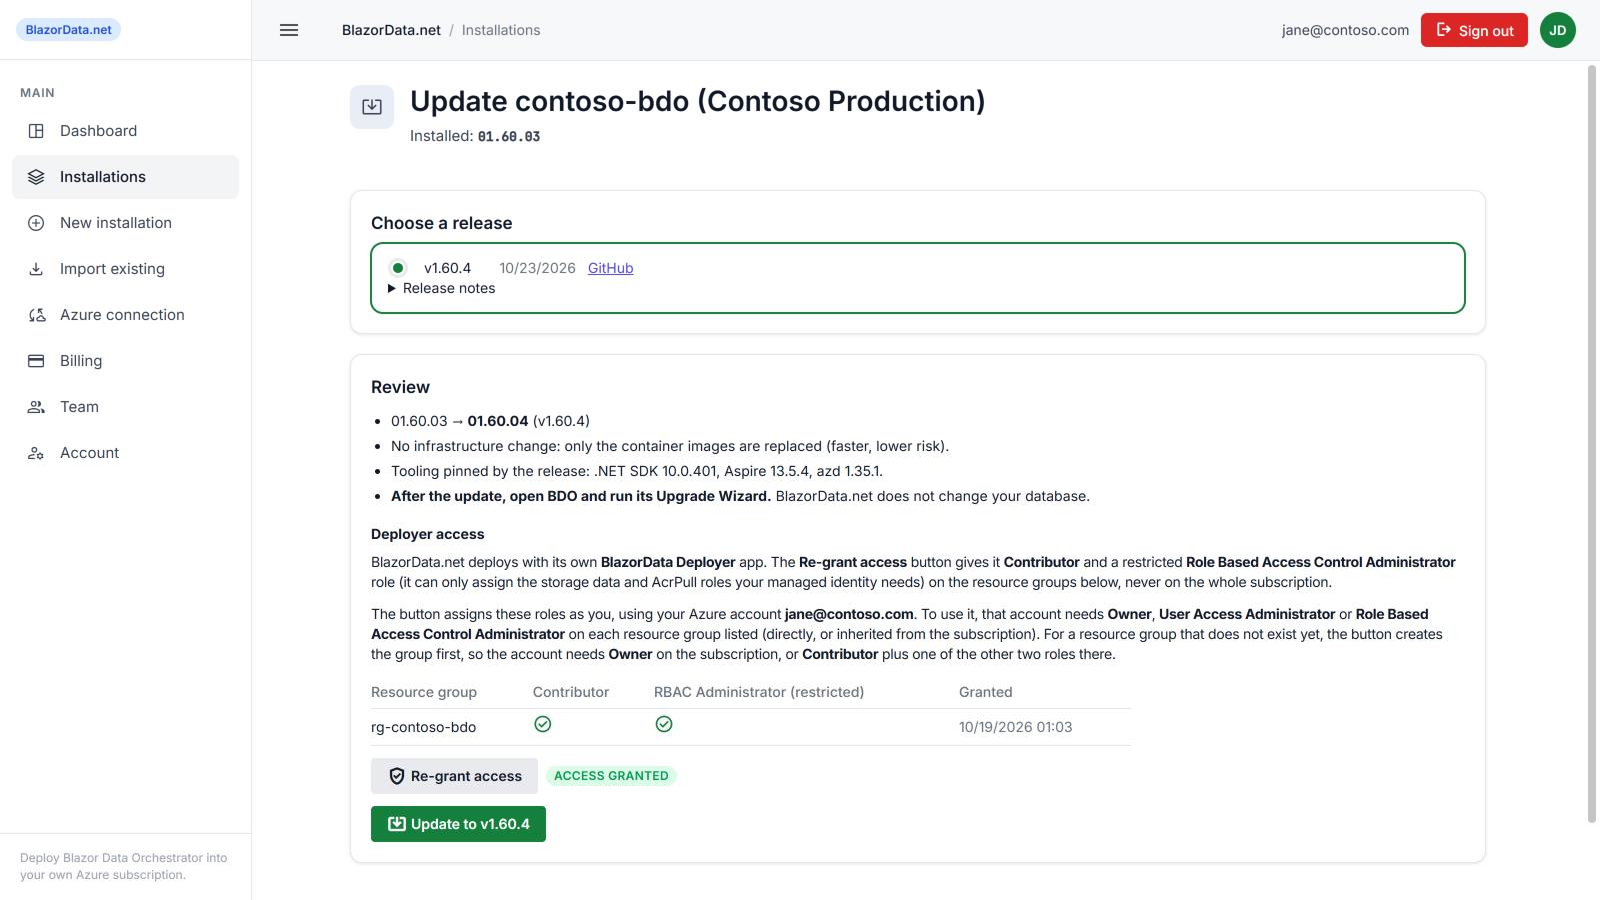The image size is (1600, 900).
Task: Click the Choose a release heading
Action: pos(441,223)
